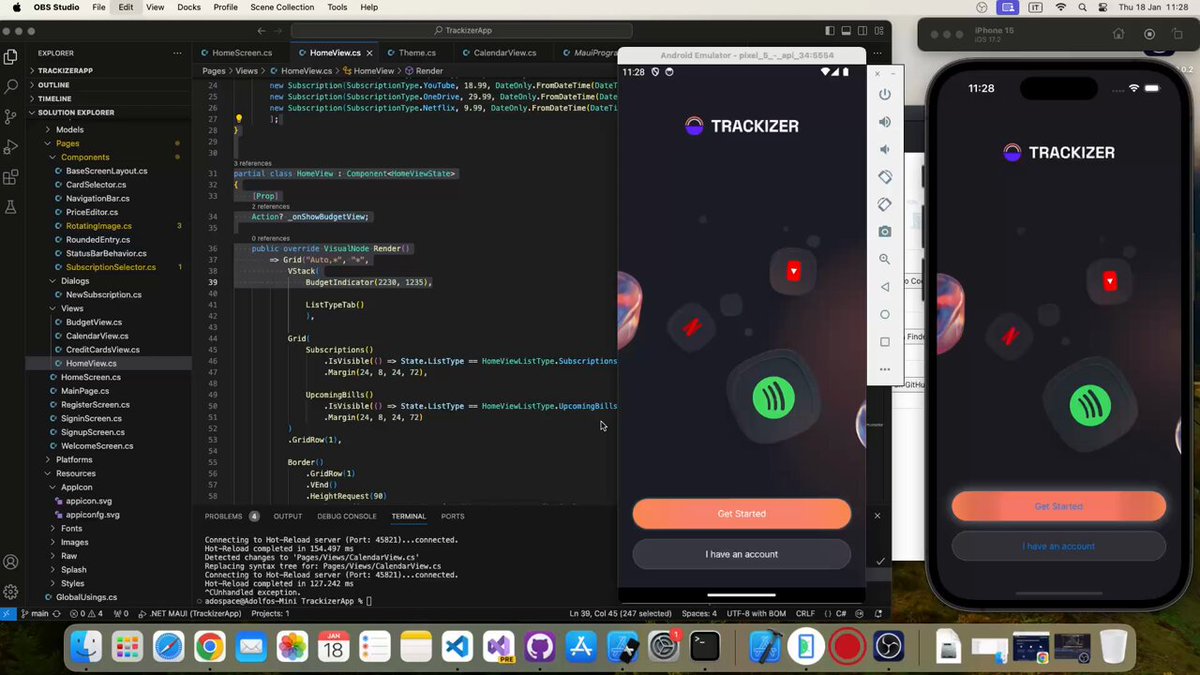Click the iPhone simulator screenshot icon
This screenshot has width=1200, height=675.
[1149, 34]
